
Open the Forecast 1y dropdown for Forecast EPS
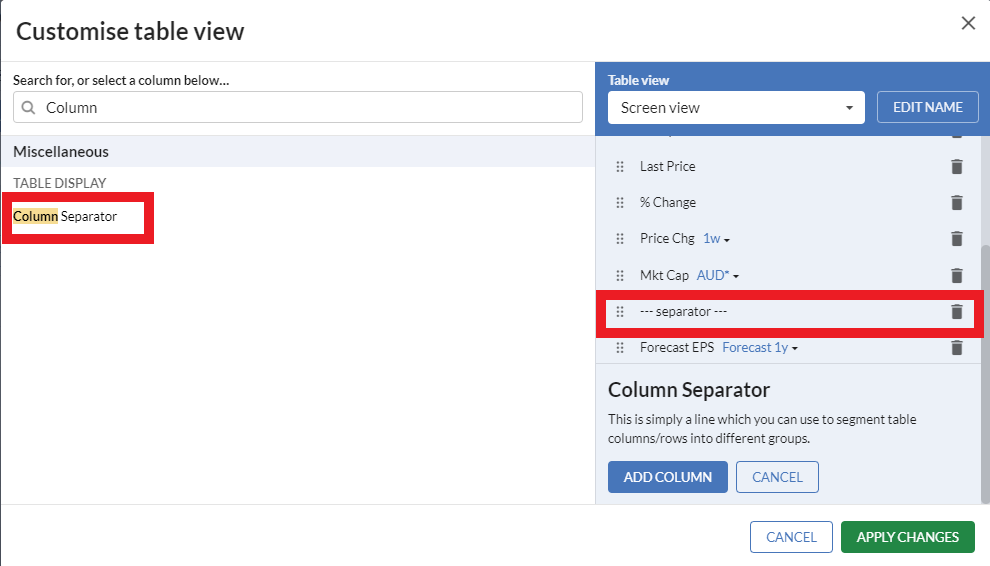coord(760,347)
